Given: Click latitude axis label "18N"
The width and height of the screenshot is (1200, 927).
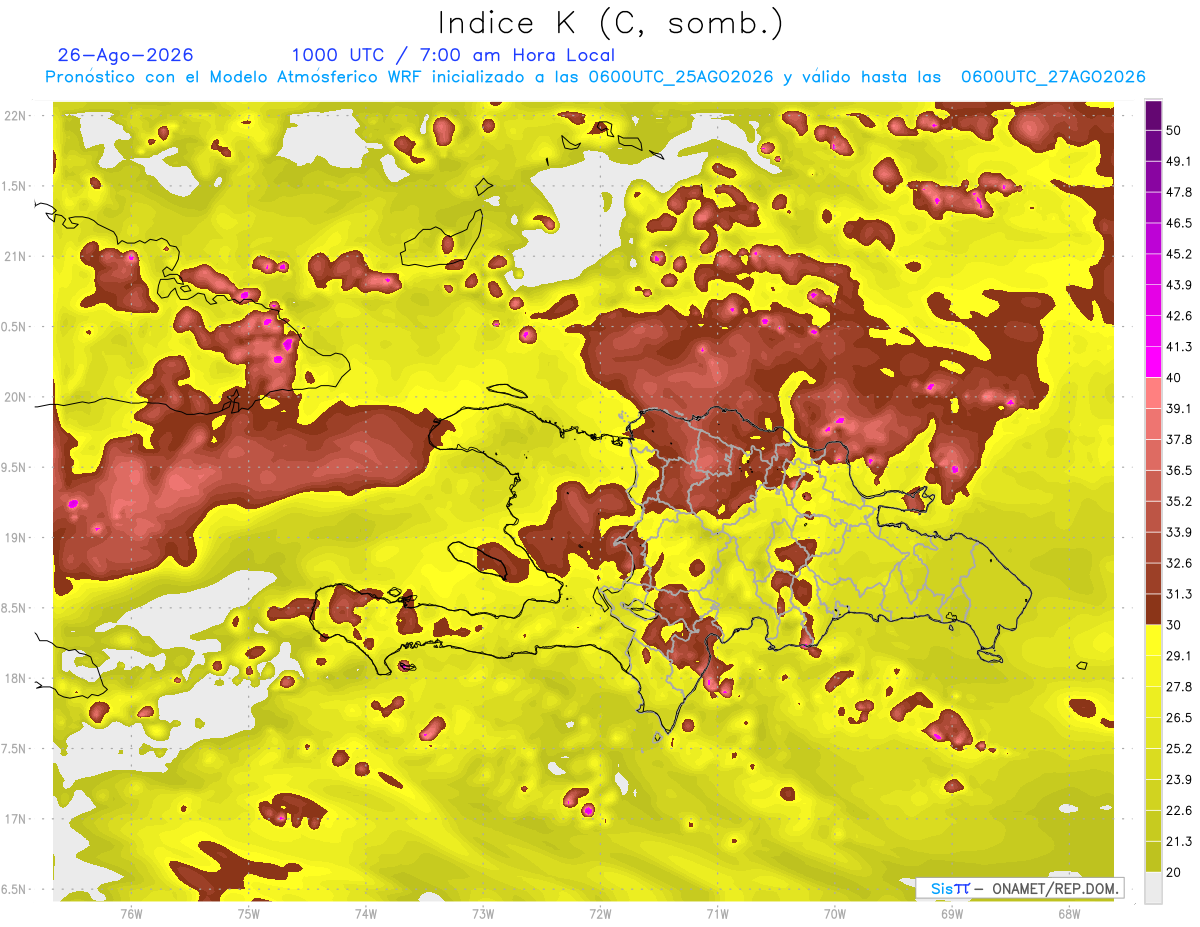Looking at the screenshot, I should tap(16, 678).
